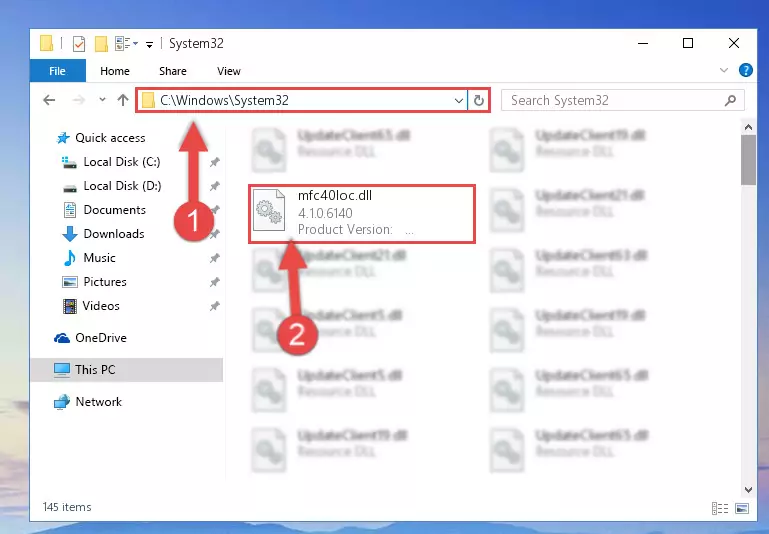
Task: Maximize the System32 window
Action: [x=688, y=43]
